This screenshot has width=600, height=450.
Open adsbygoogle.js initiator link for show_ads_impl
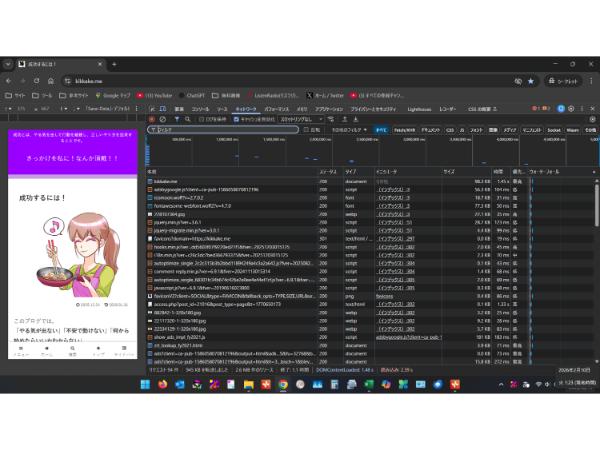[x=409, y=337]
